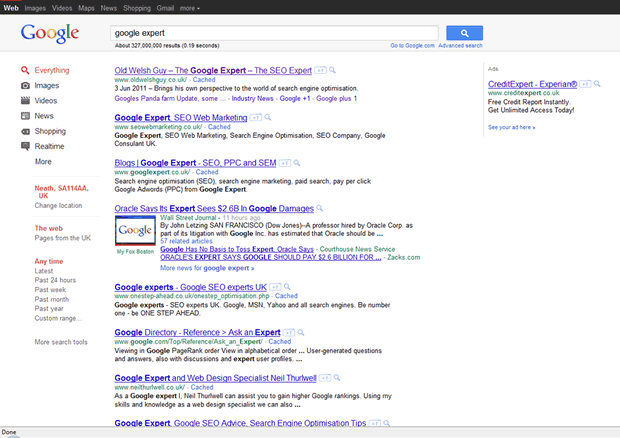The height and width of the screenshot is (438, 620).
Task: Click 'Go to Google.com' link
Action: pyautogui.click(x=412, y=45)
